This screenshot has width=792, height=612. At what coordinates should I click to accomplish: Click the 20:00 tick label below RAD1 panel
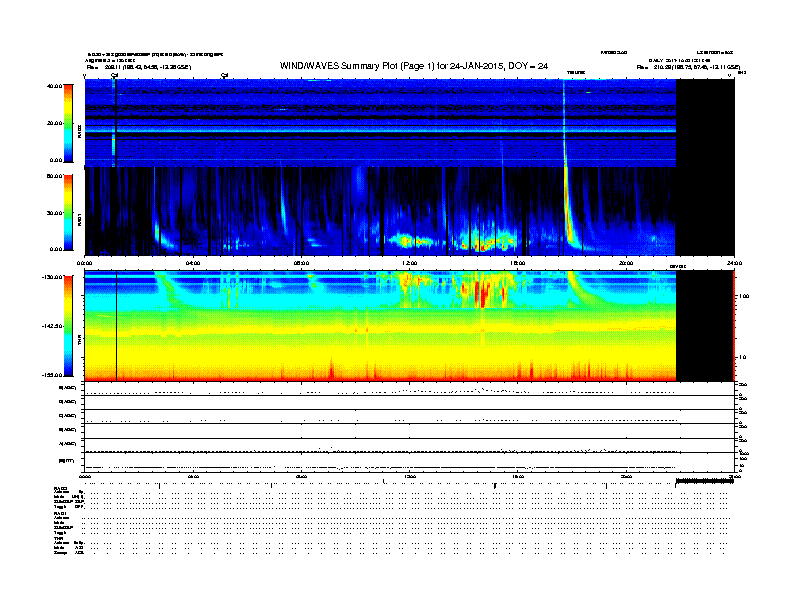click(x=626, y=263)
